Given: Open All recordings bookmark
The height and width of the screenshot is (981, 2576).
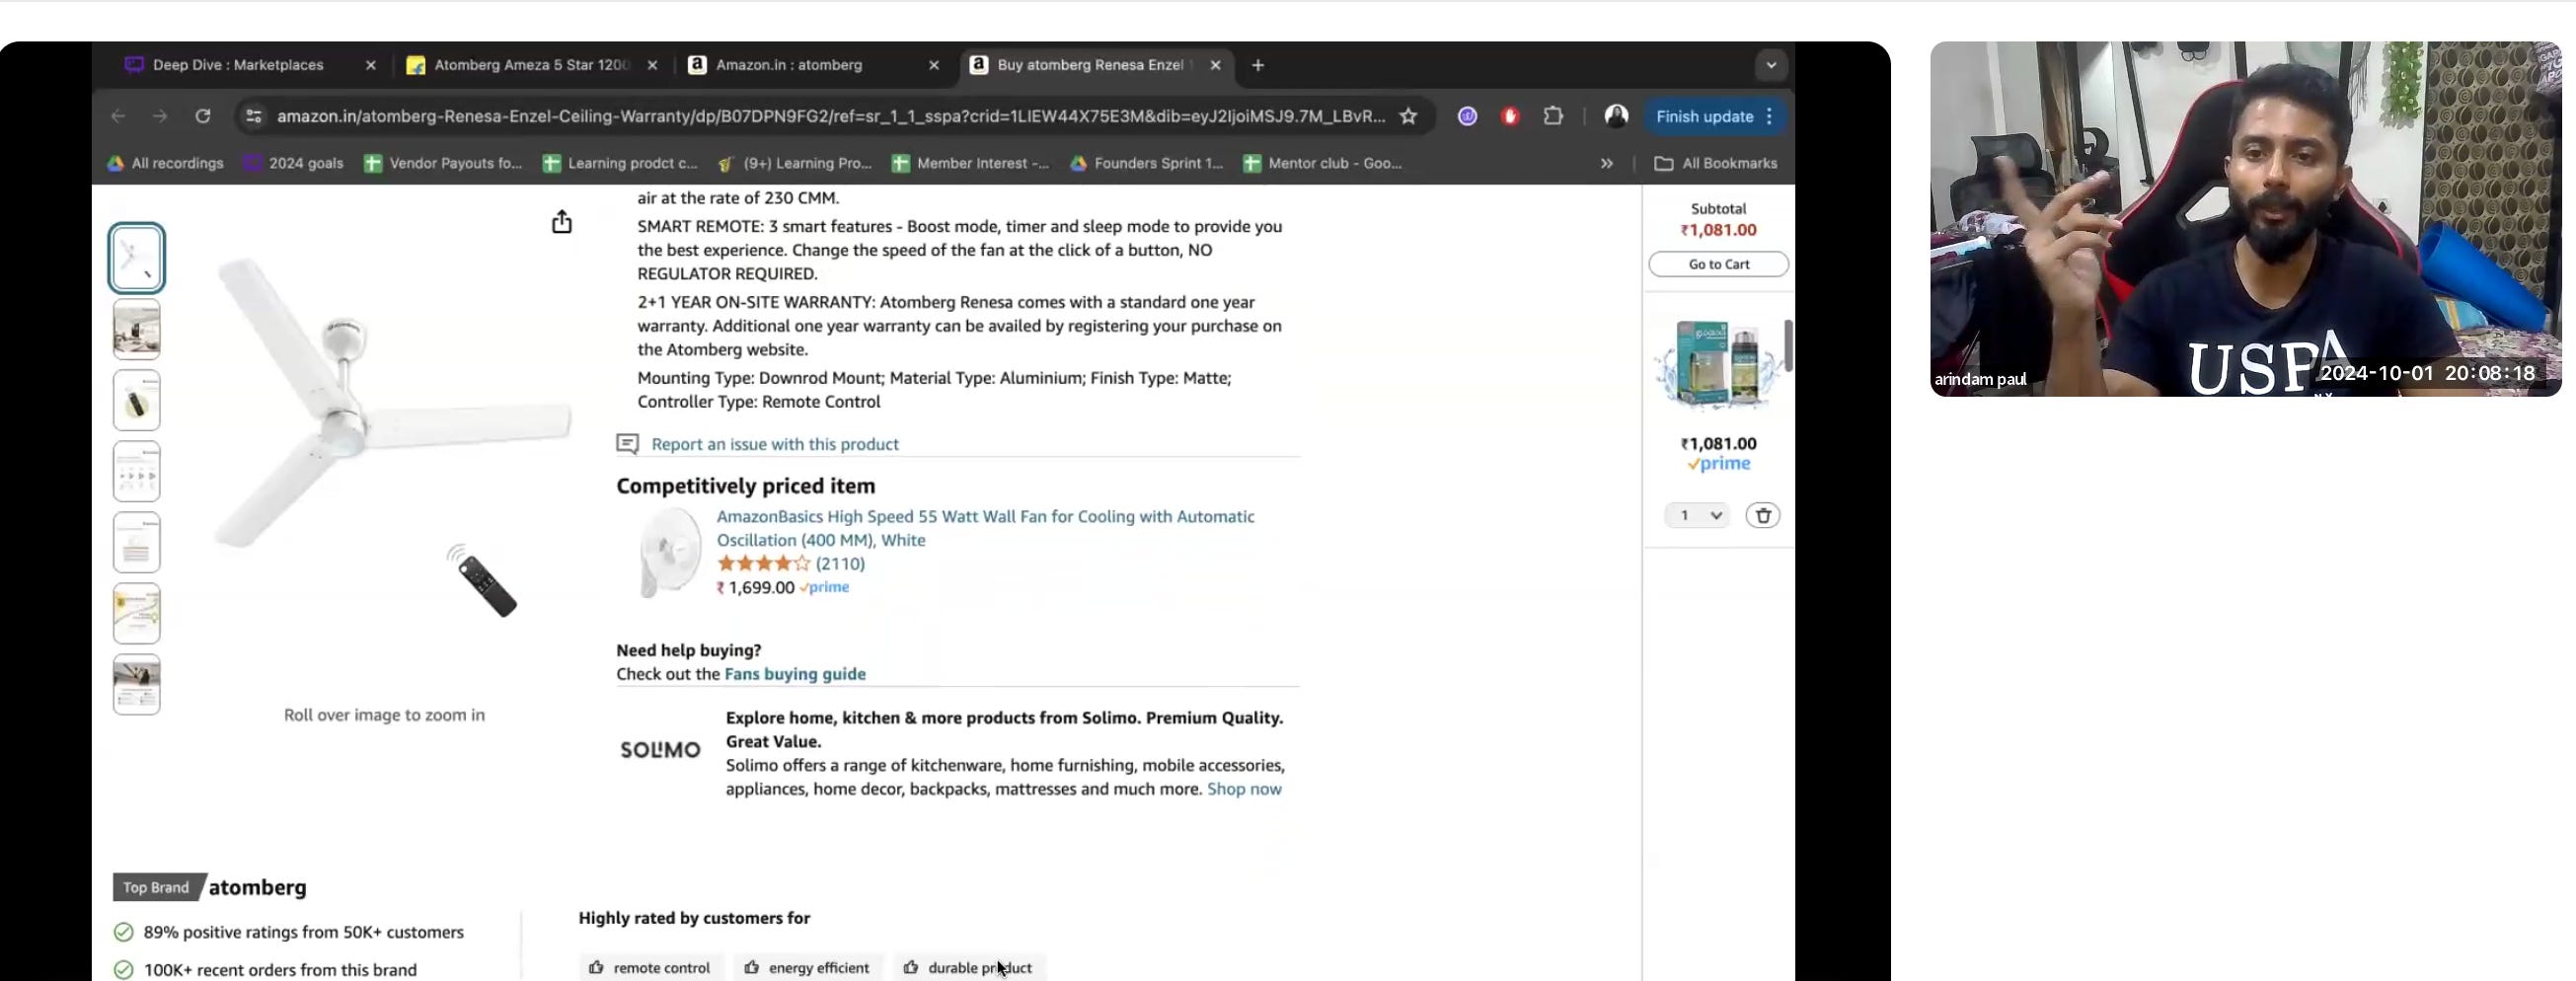Looking at the screenshot, I should [x=165, y=163].
